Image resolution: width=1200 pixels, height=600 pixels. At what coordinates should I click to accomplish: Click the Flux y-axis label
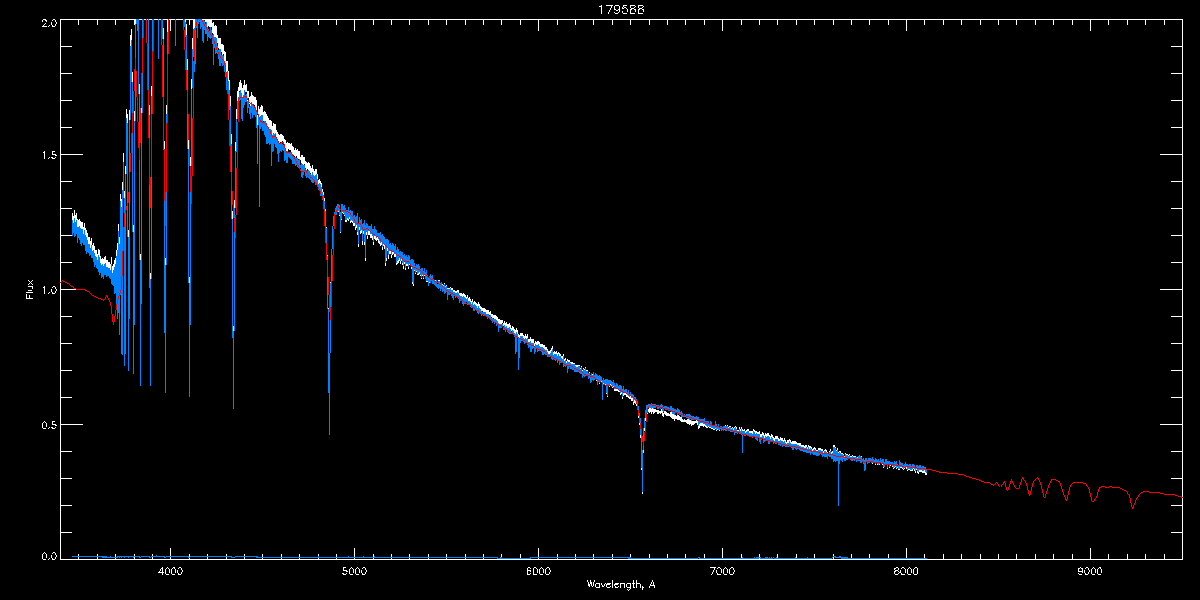(30, 290)
